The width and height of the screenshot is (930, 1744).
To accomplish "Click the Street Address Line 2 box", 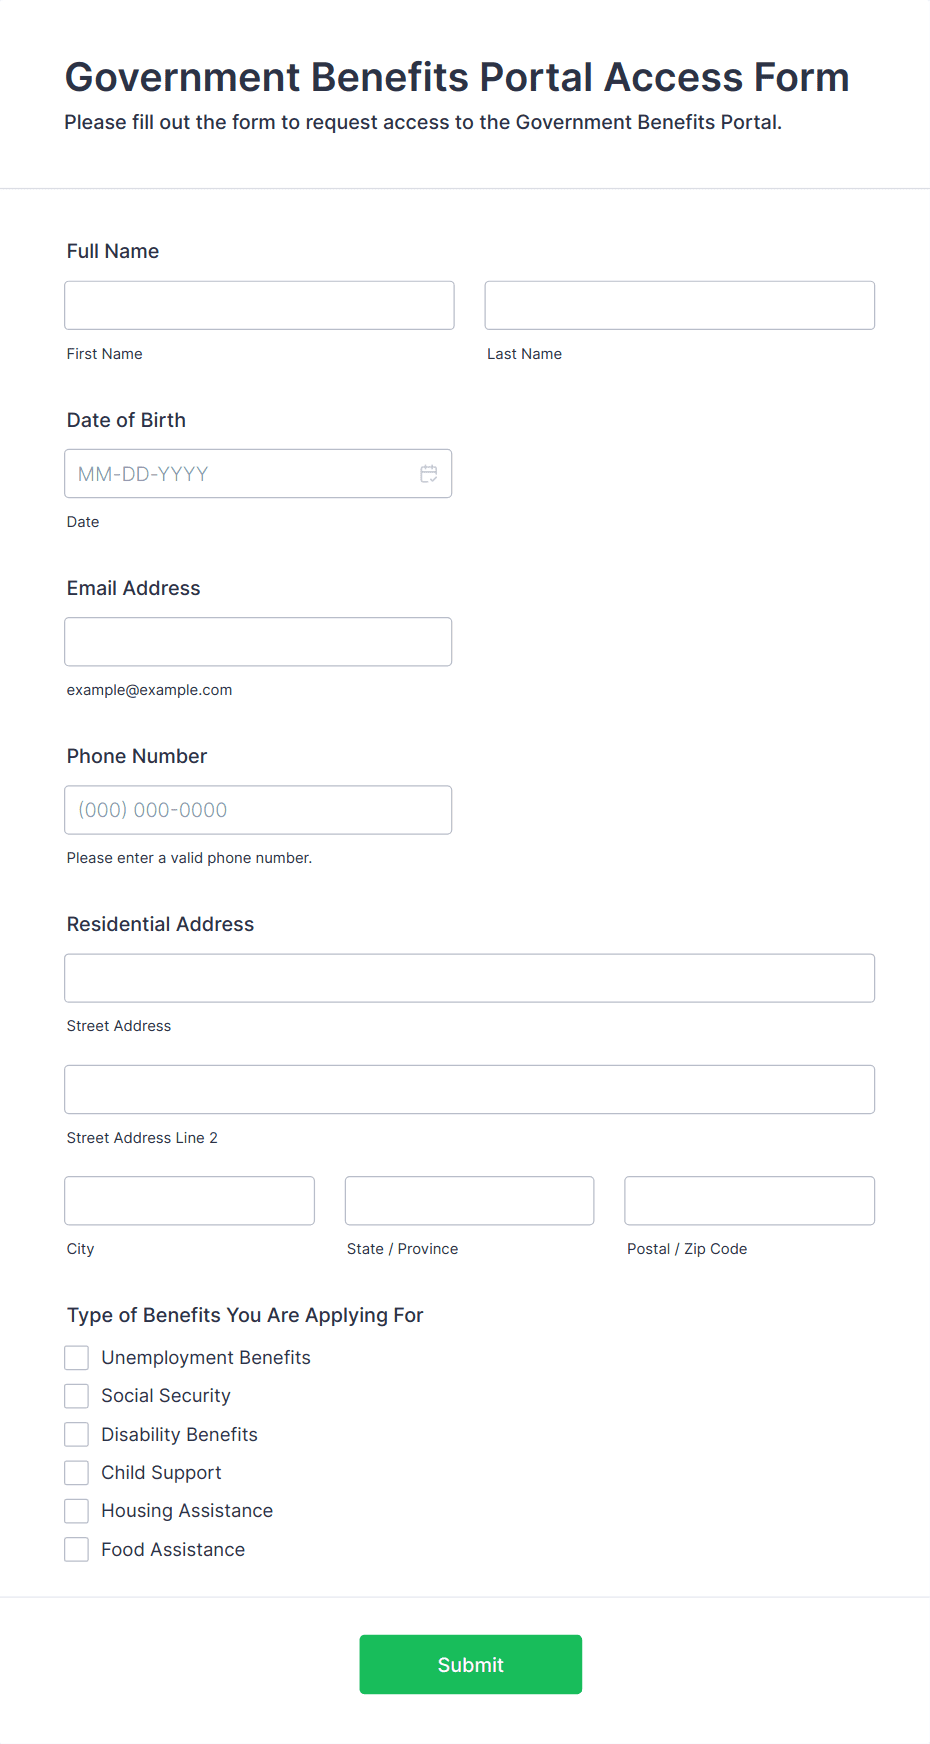I will point(469,1089).
